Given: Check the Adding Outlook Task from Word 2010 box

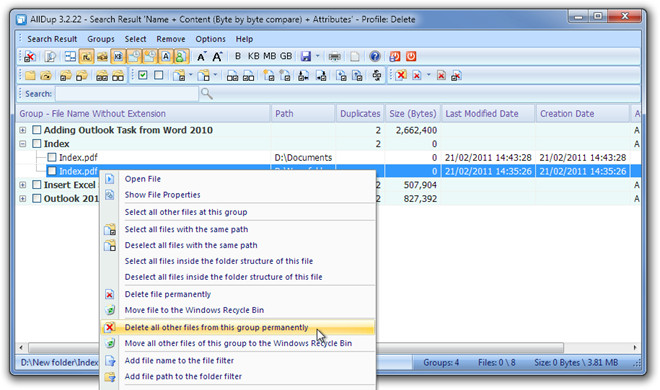Looking at the screenshot, I should click(x=37, y=130).
